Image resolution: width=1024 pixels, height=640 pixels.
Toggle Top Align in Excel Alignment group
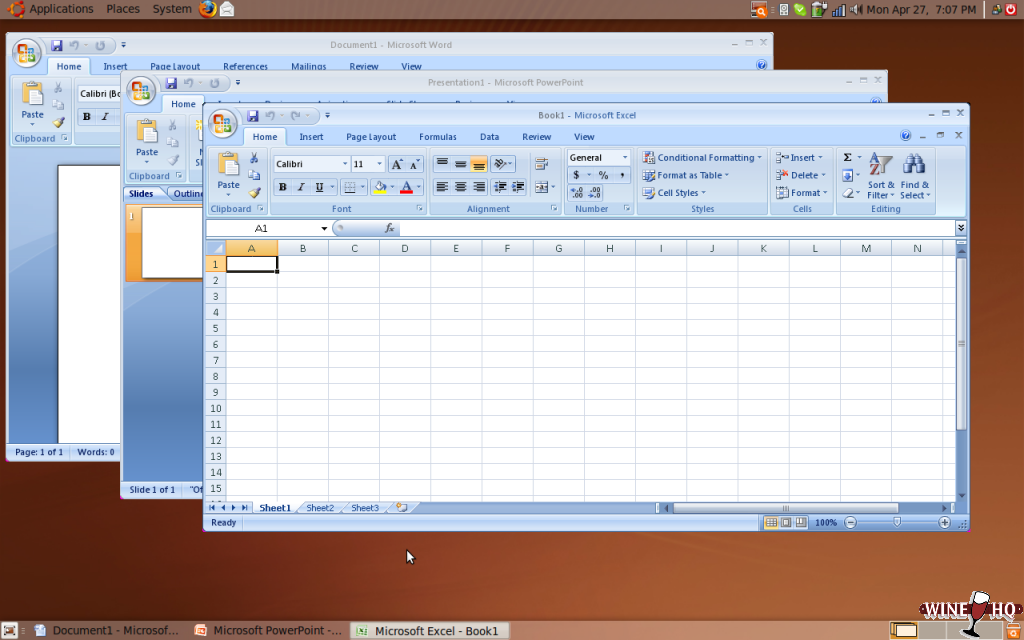click(x=442, y=163)
